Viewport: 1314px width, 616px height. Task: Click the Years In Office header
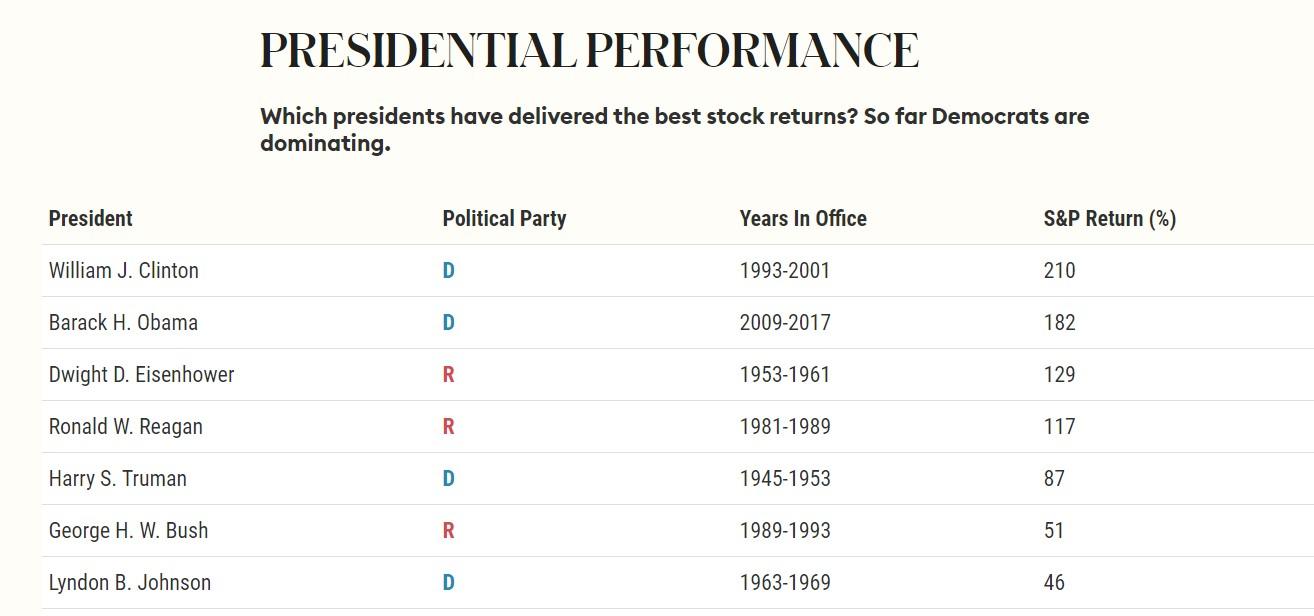(803, 219)
